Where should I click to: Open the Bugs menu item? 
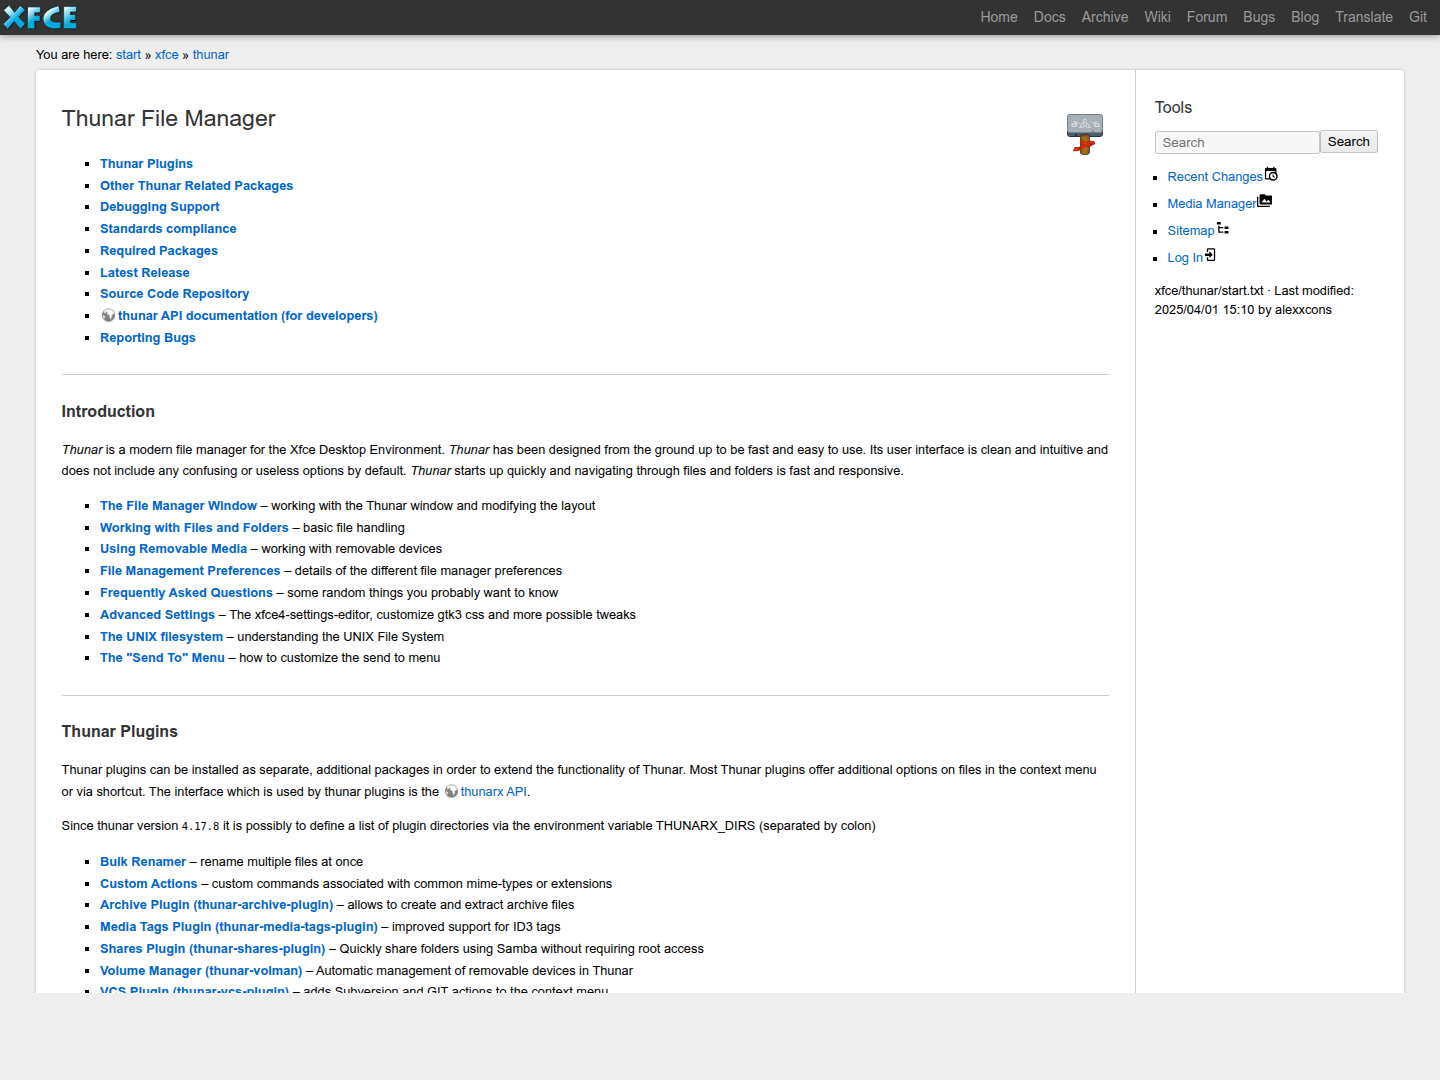(1259, 17)
